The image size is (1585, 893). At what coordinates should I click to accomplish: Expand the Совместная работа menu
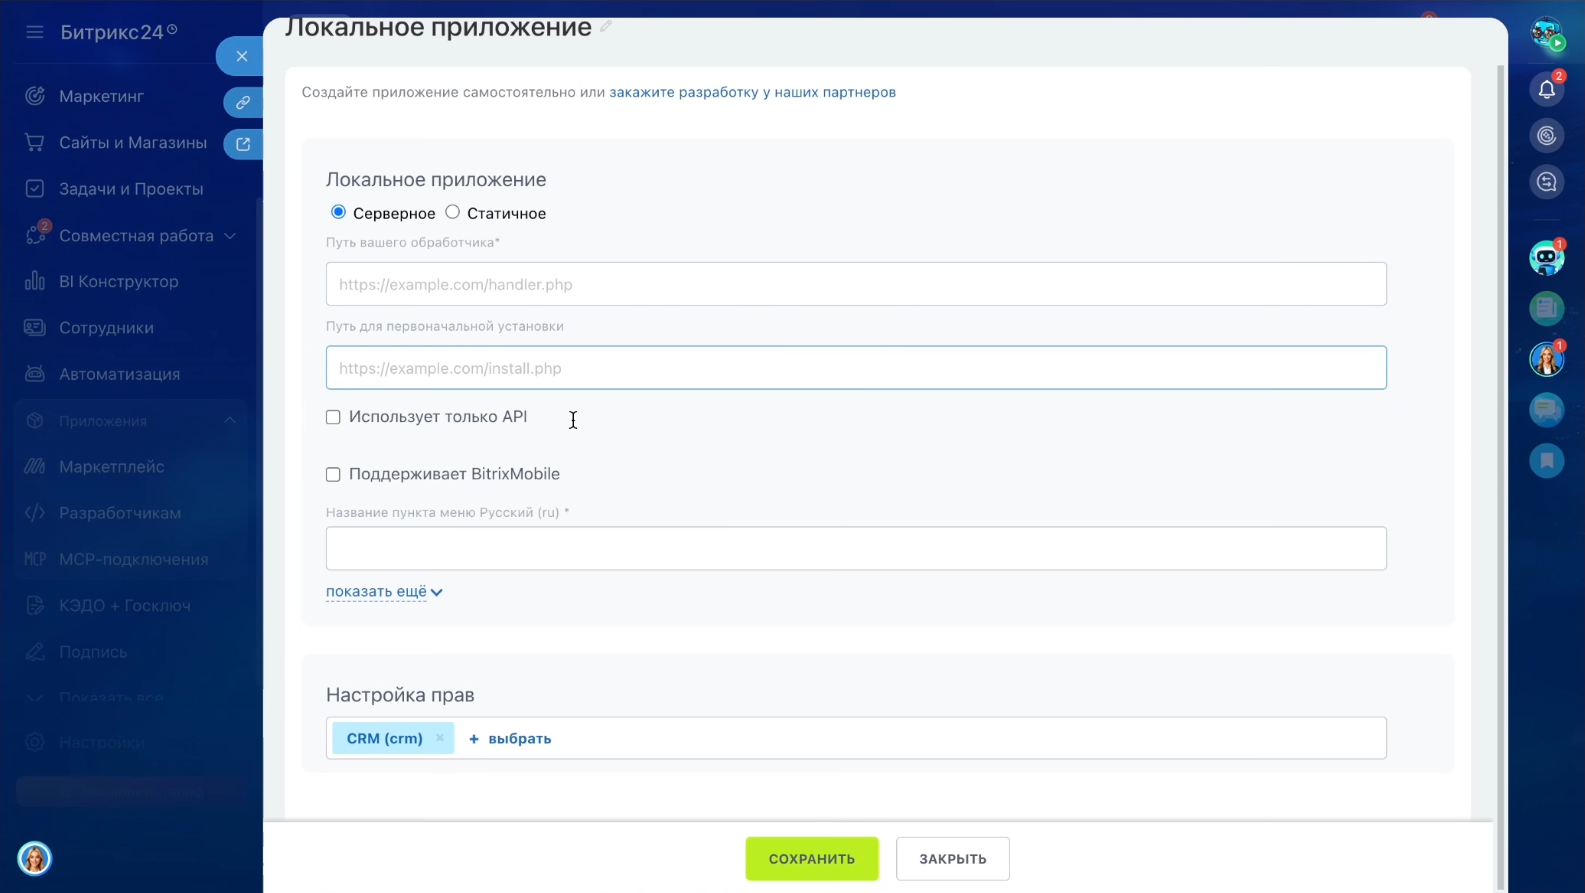[229, 236]
